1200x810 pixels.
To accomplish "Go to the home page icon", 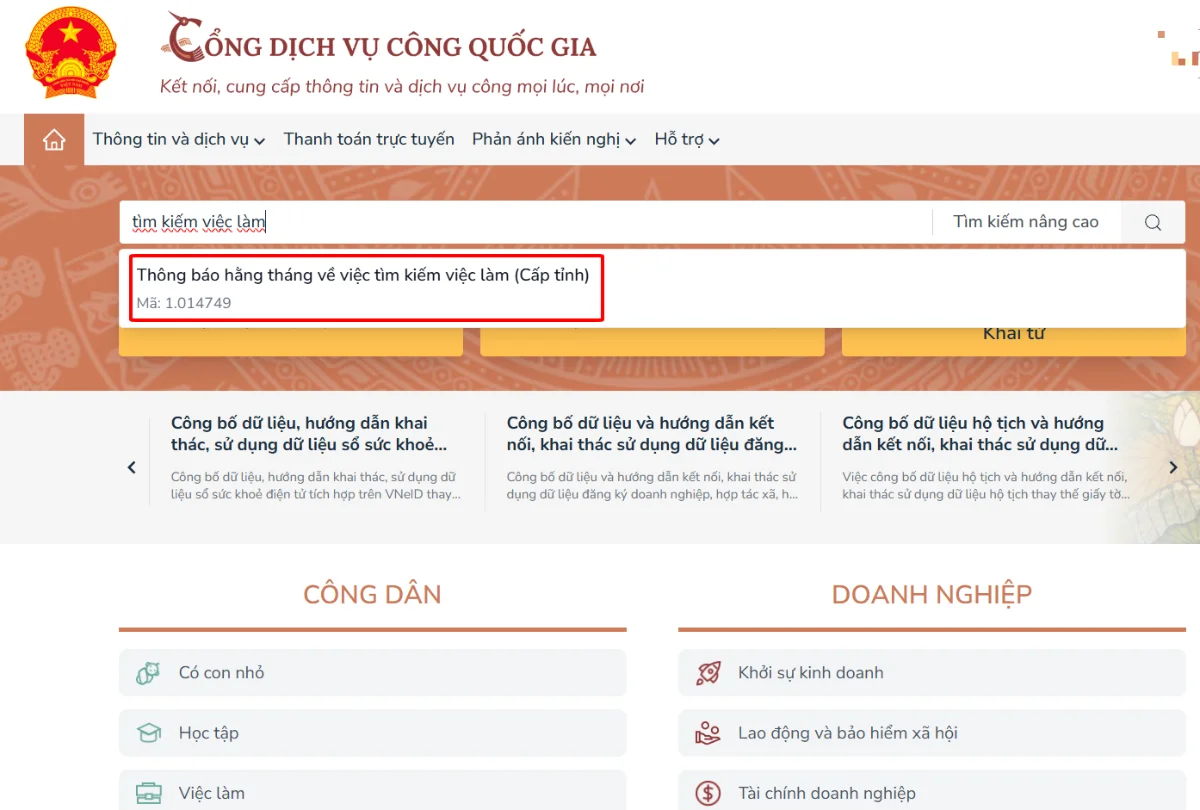I will coord(54,140).
